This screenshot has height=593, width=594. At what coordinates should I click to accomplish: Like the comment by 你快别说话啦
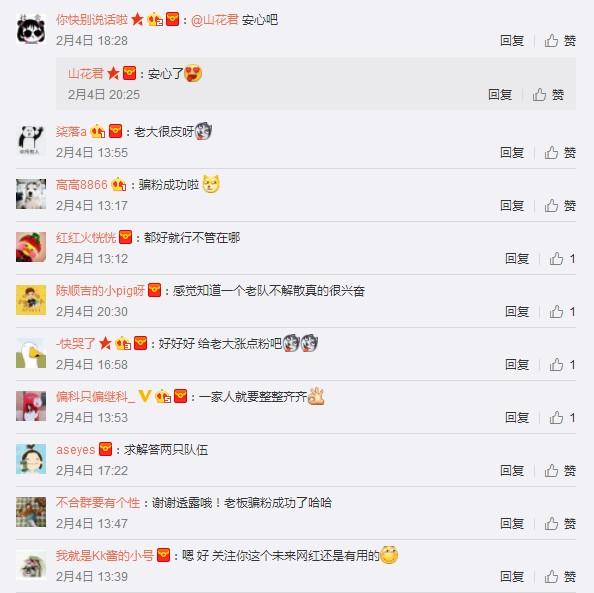click(560, 41)
